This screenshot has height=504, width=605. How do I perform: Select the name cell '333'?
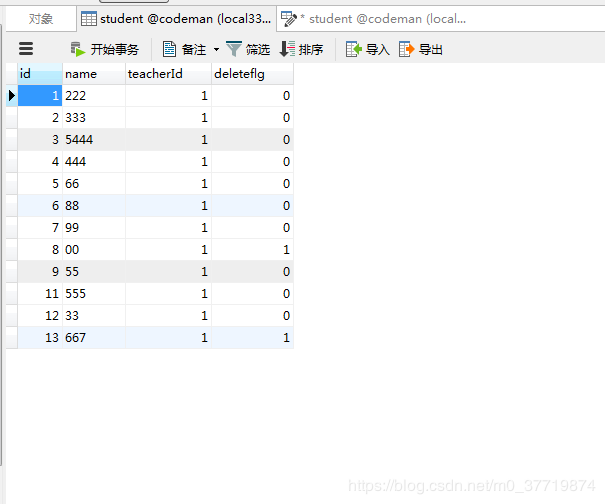(x=94, y=117)
